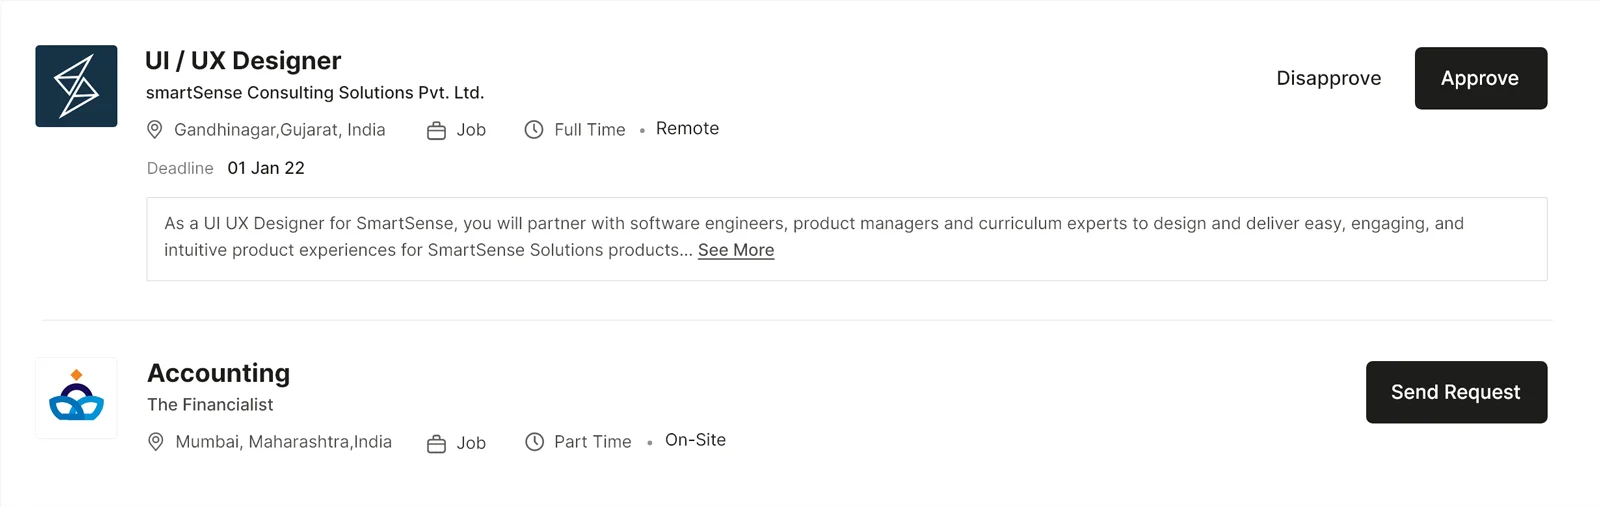The width and height of the screenshot is (1600, 507).
Task: Click the Remote work mode label
Action: 687,129
